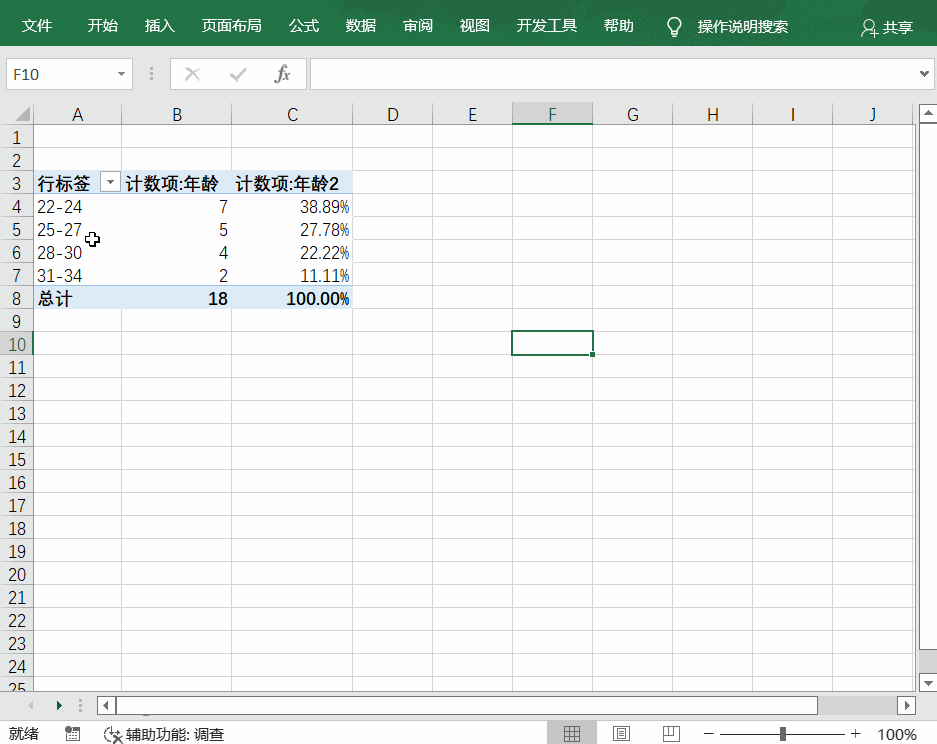Click the lightbulb tell-me icon

674,27
